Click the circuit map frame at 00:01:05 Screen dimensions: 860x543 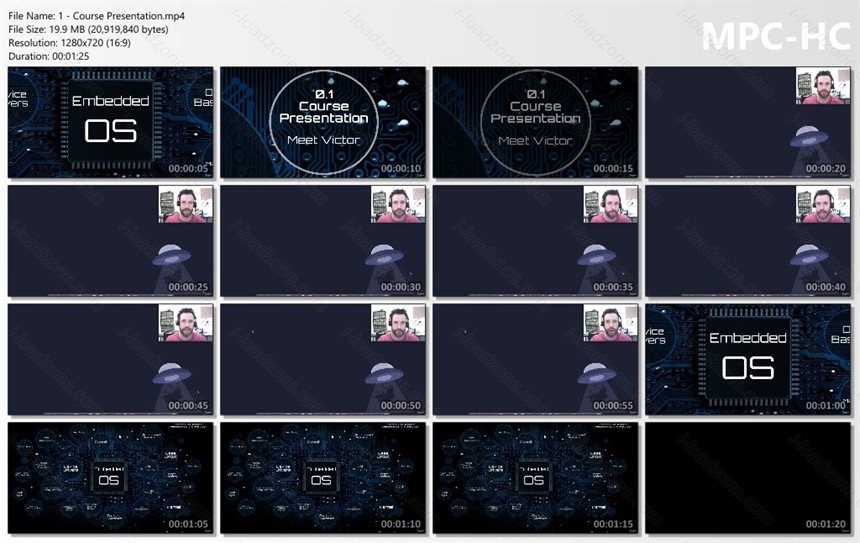(x=110, y=478)
